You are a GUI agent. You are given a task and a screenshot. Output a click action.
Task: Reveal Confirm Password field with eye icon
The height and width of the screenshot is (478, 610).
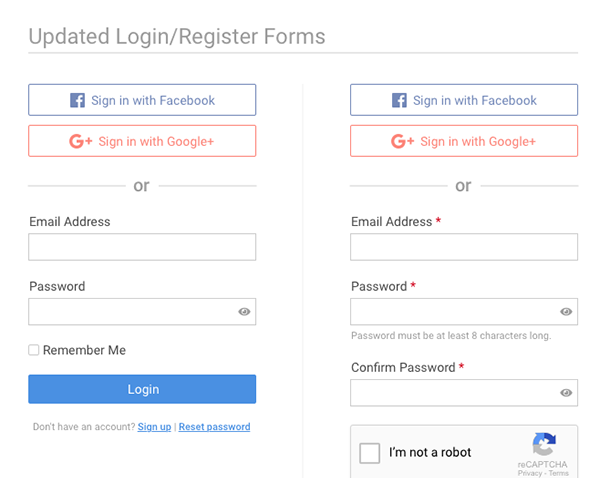(566, 393)
